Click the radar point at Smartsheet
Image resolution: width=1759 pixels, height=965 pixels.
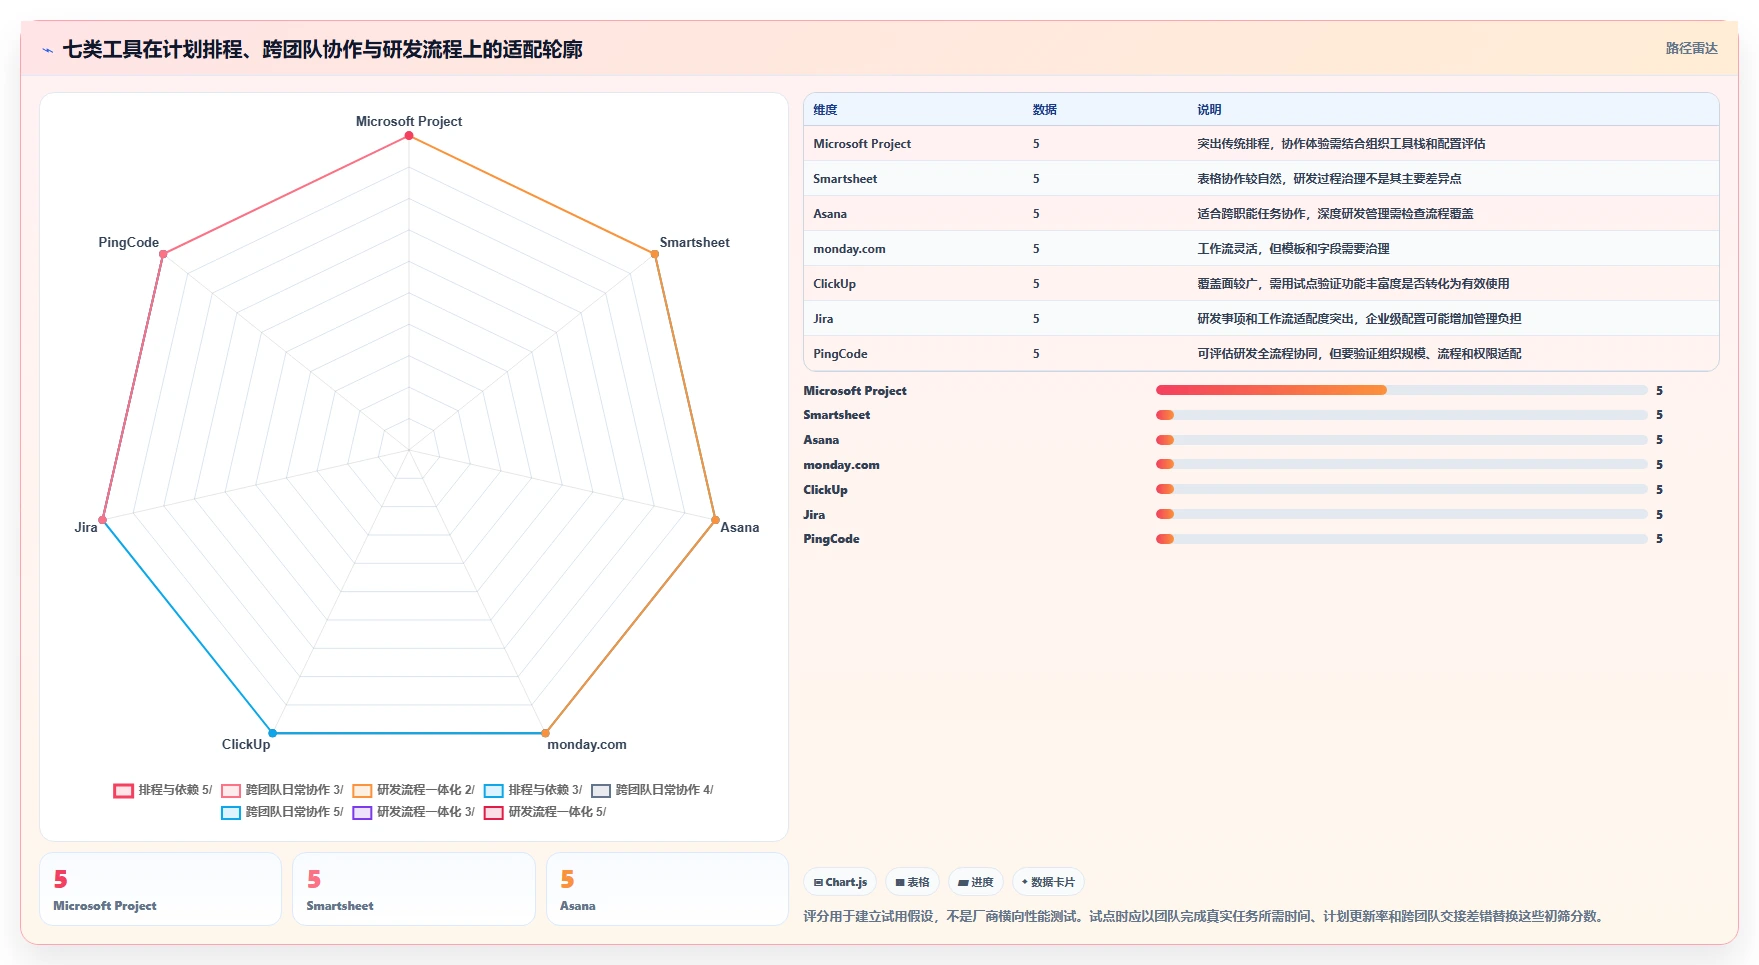pos(655,254)
